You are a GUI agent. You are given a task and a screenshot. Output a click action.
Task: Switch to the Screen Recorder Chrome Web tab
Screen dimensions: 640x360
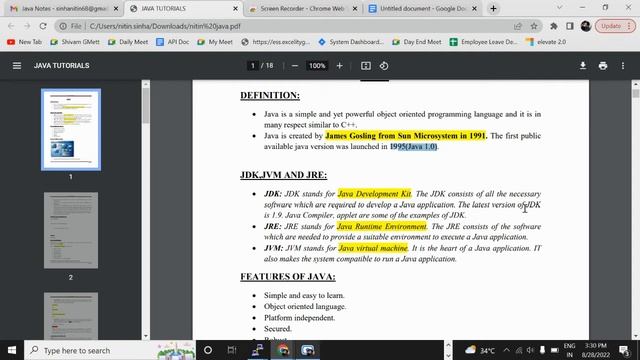tap(302, 9)
